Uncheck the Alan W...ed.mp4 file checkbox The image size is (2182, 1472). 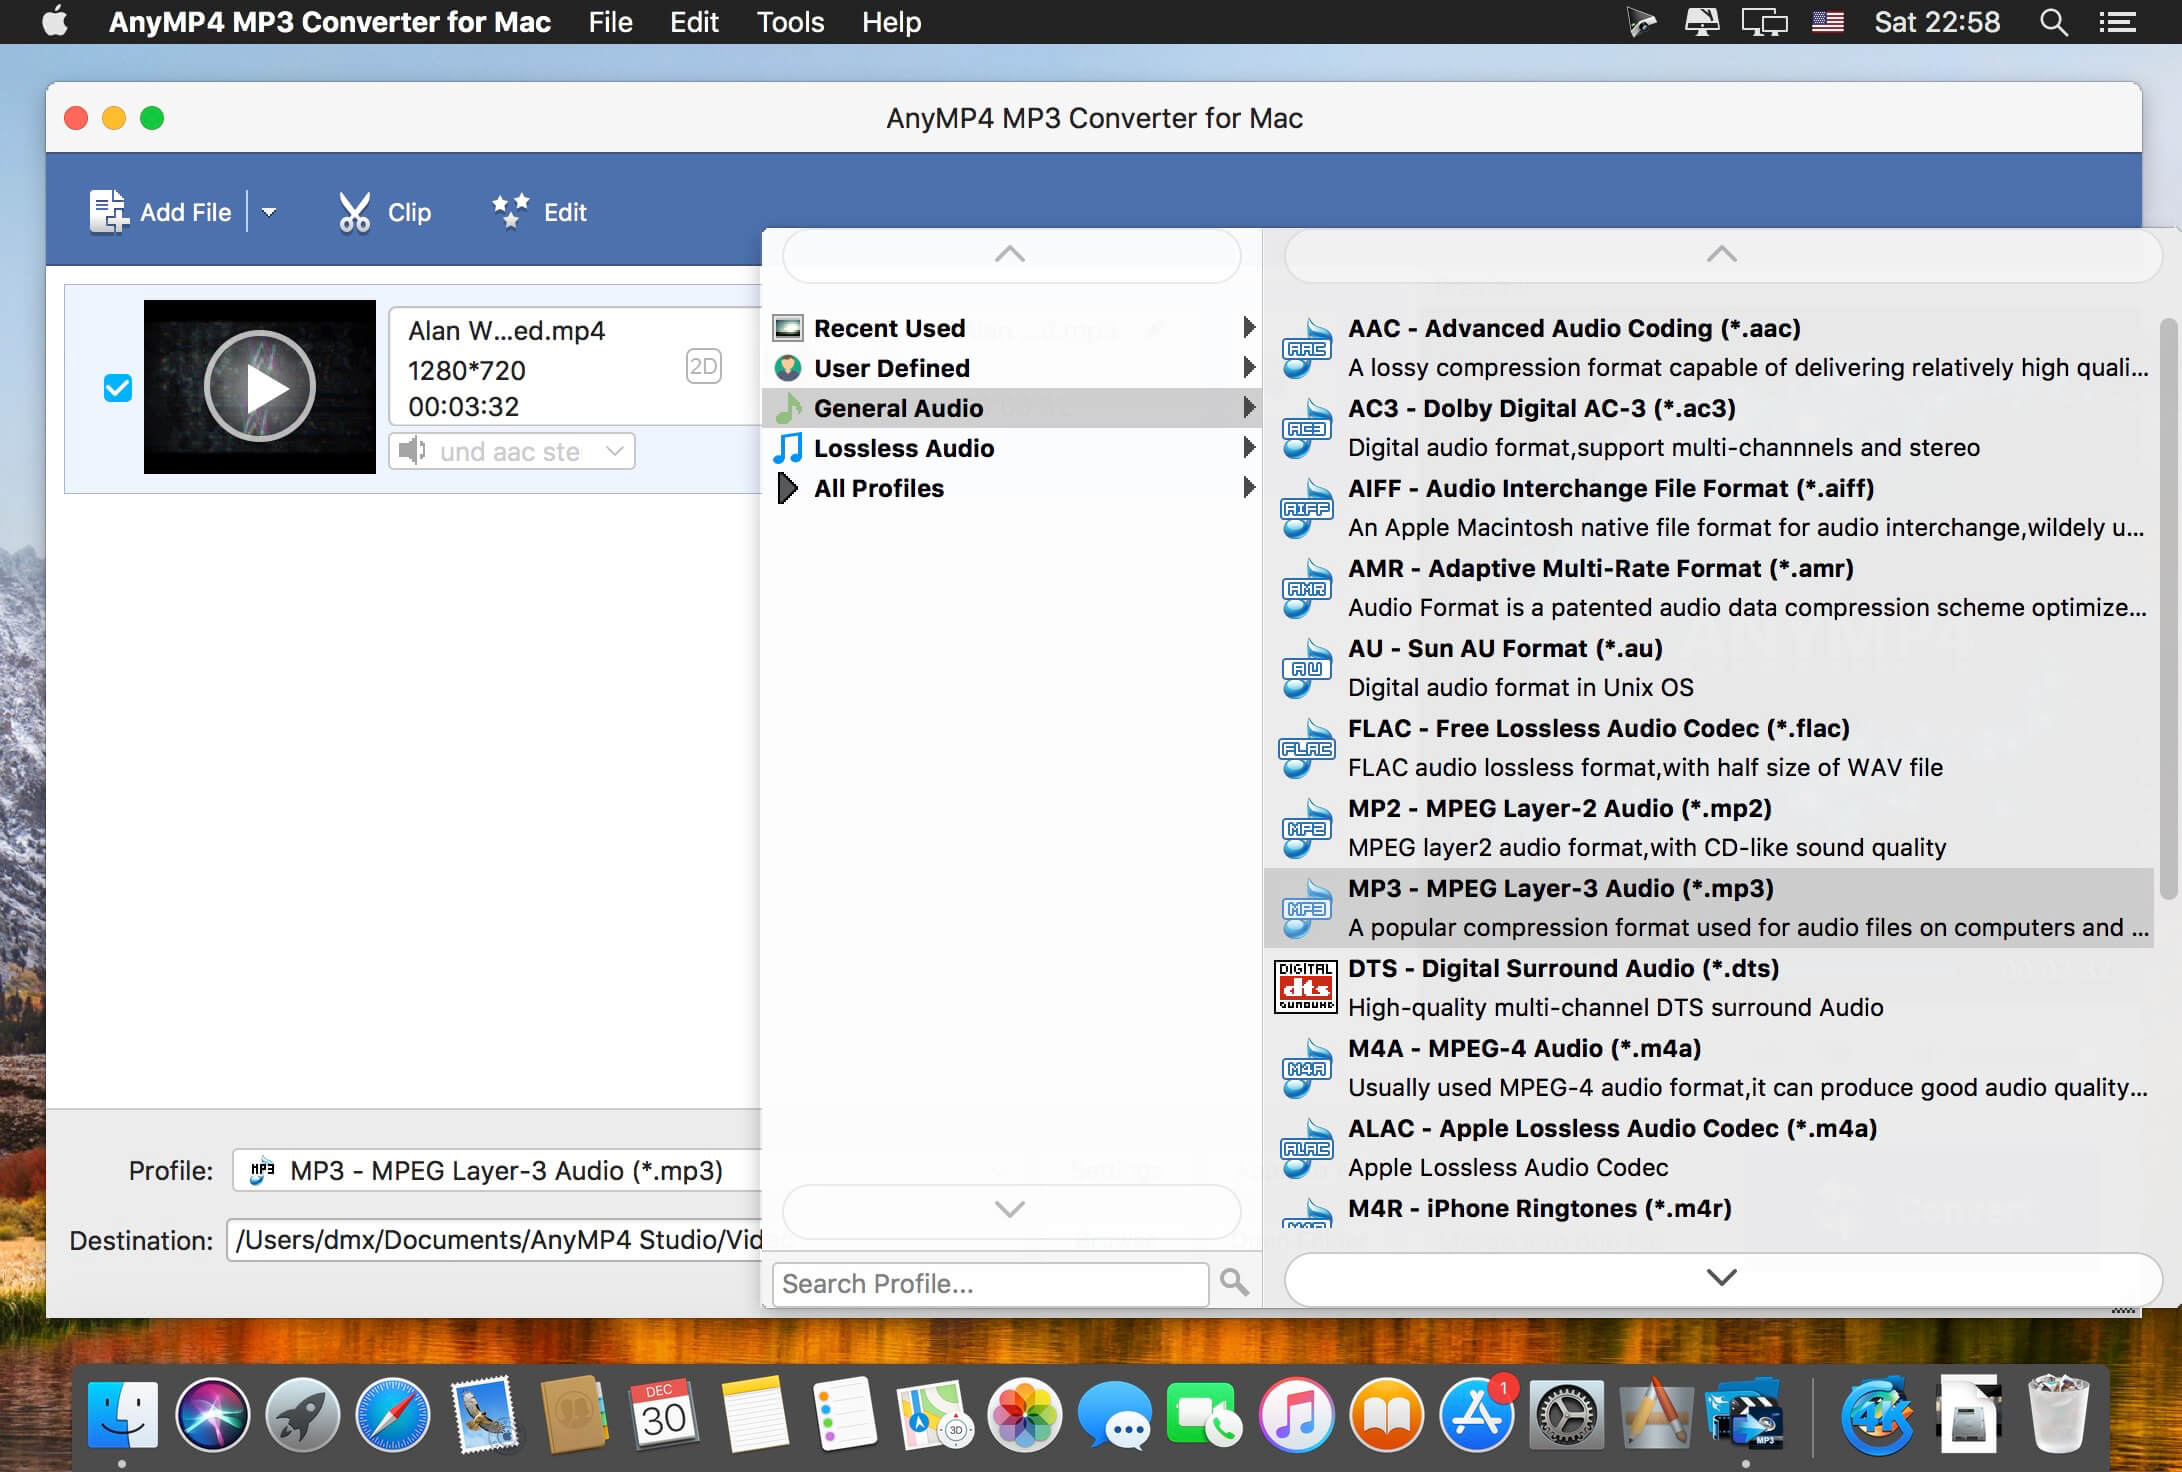(x=118, y=388)
